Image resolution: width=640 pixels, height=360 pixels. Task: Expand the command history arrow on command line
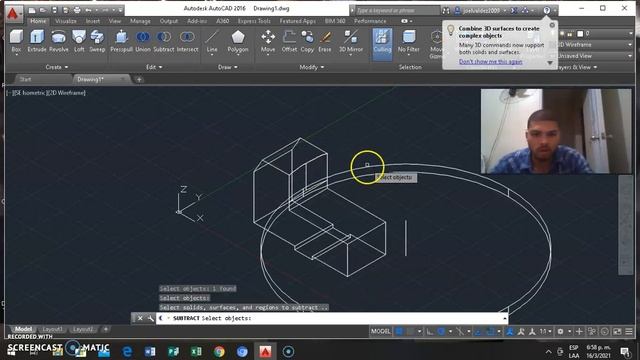click(505, 318)
